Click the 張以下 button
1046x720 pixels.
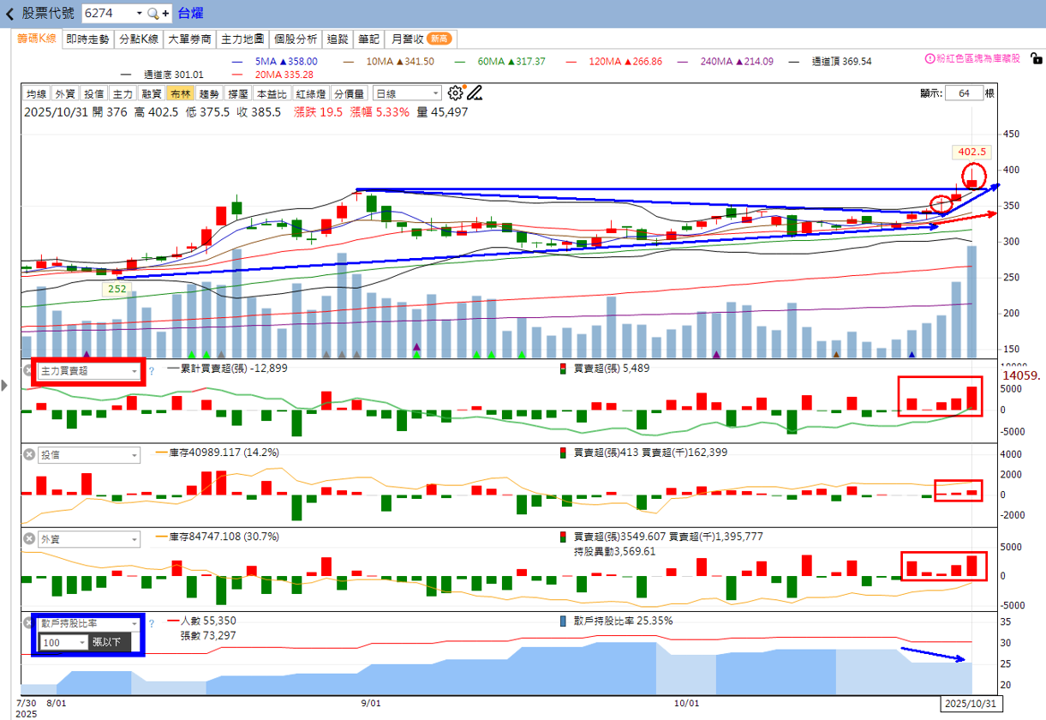click(x=108, y=642)
